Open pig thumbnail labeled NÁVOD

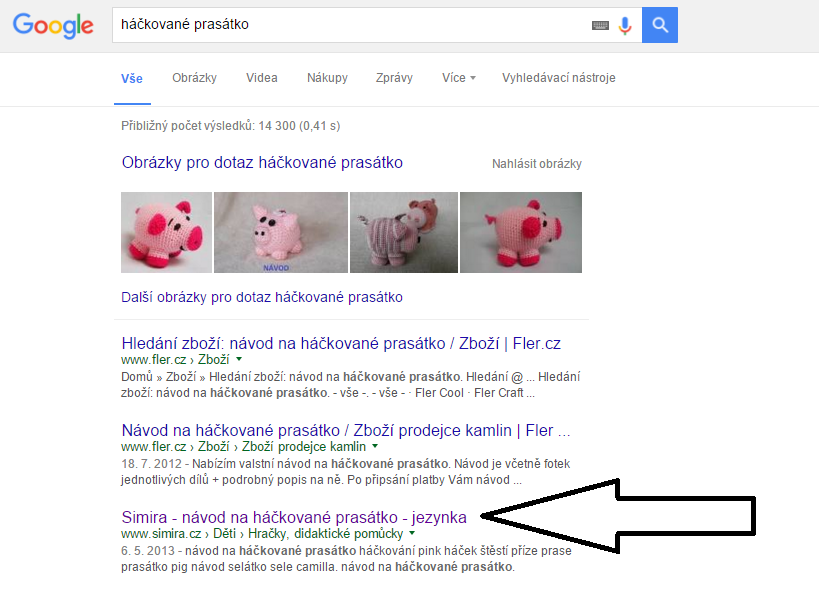pos(281,232)
